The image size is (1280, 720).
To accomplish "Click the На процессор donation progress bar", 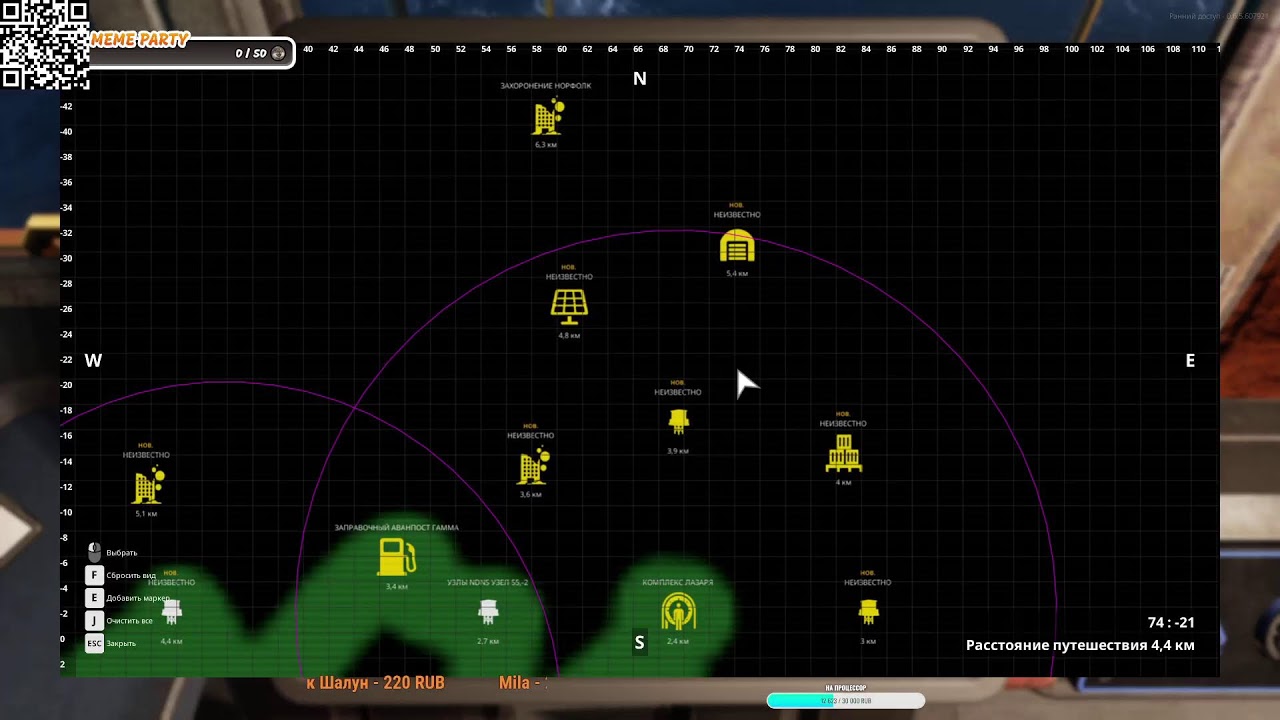I will (x=846, y=701).
